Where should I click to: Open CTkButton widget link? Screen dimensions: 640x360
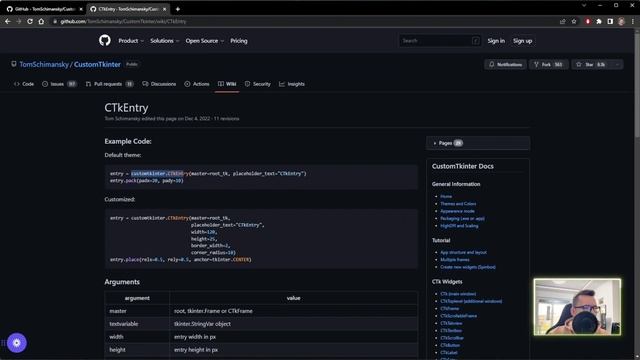pos(450,345)
